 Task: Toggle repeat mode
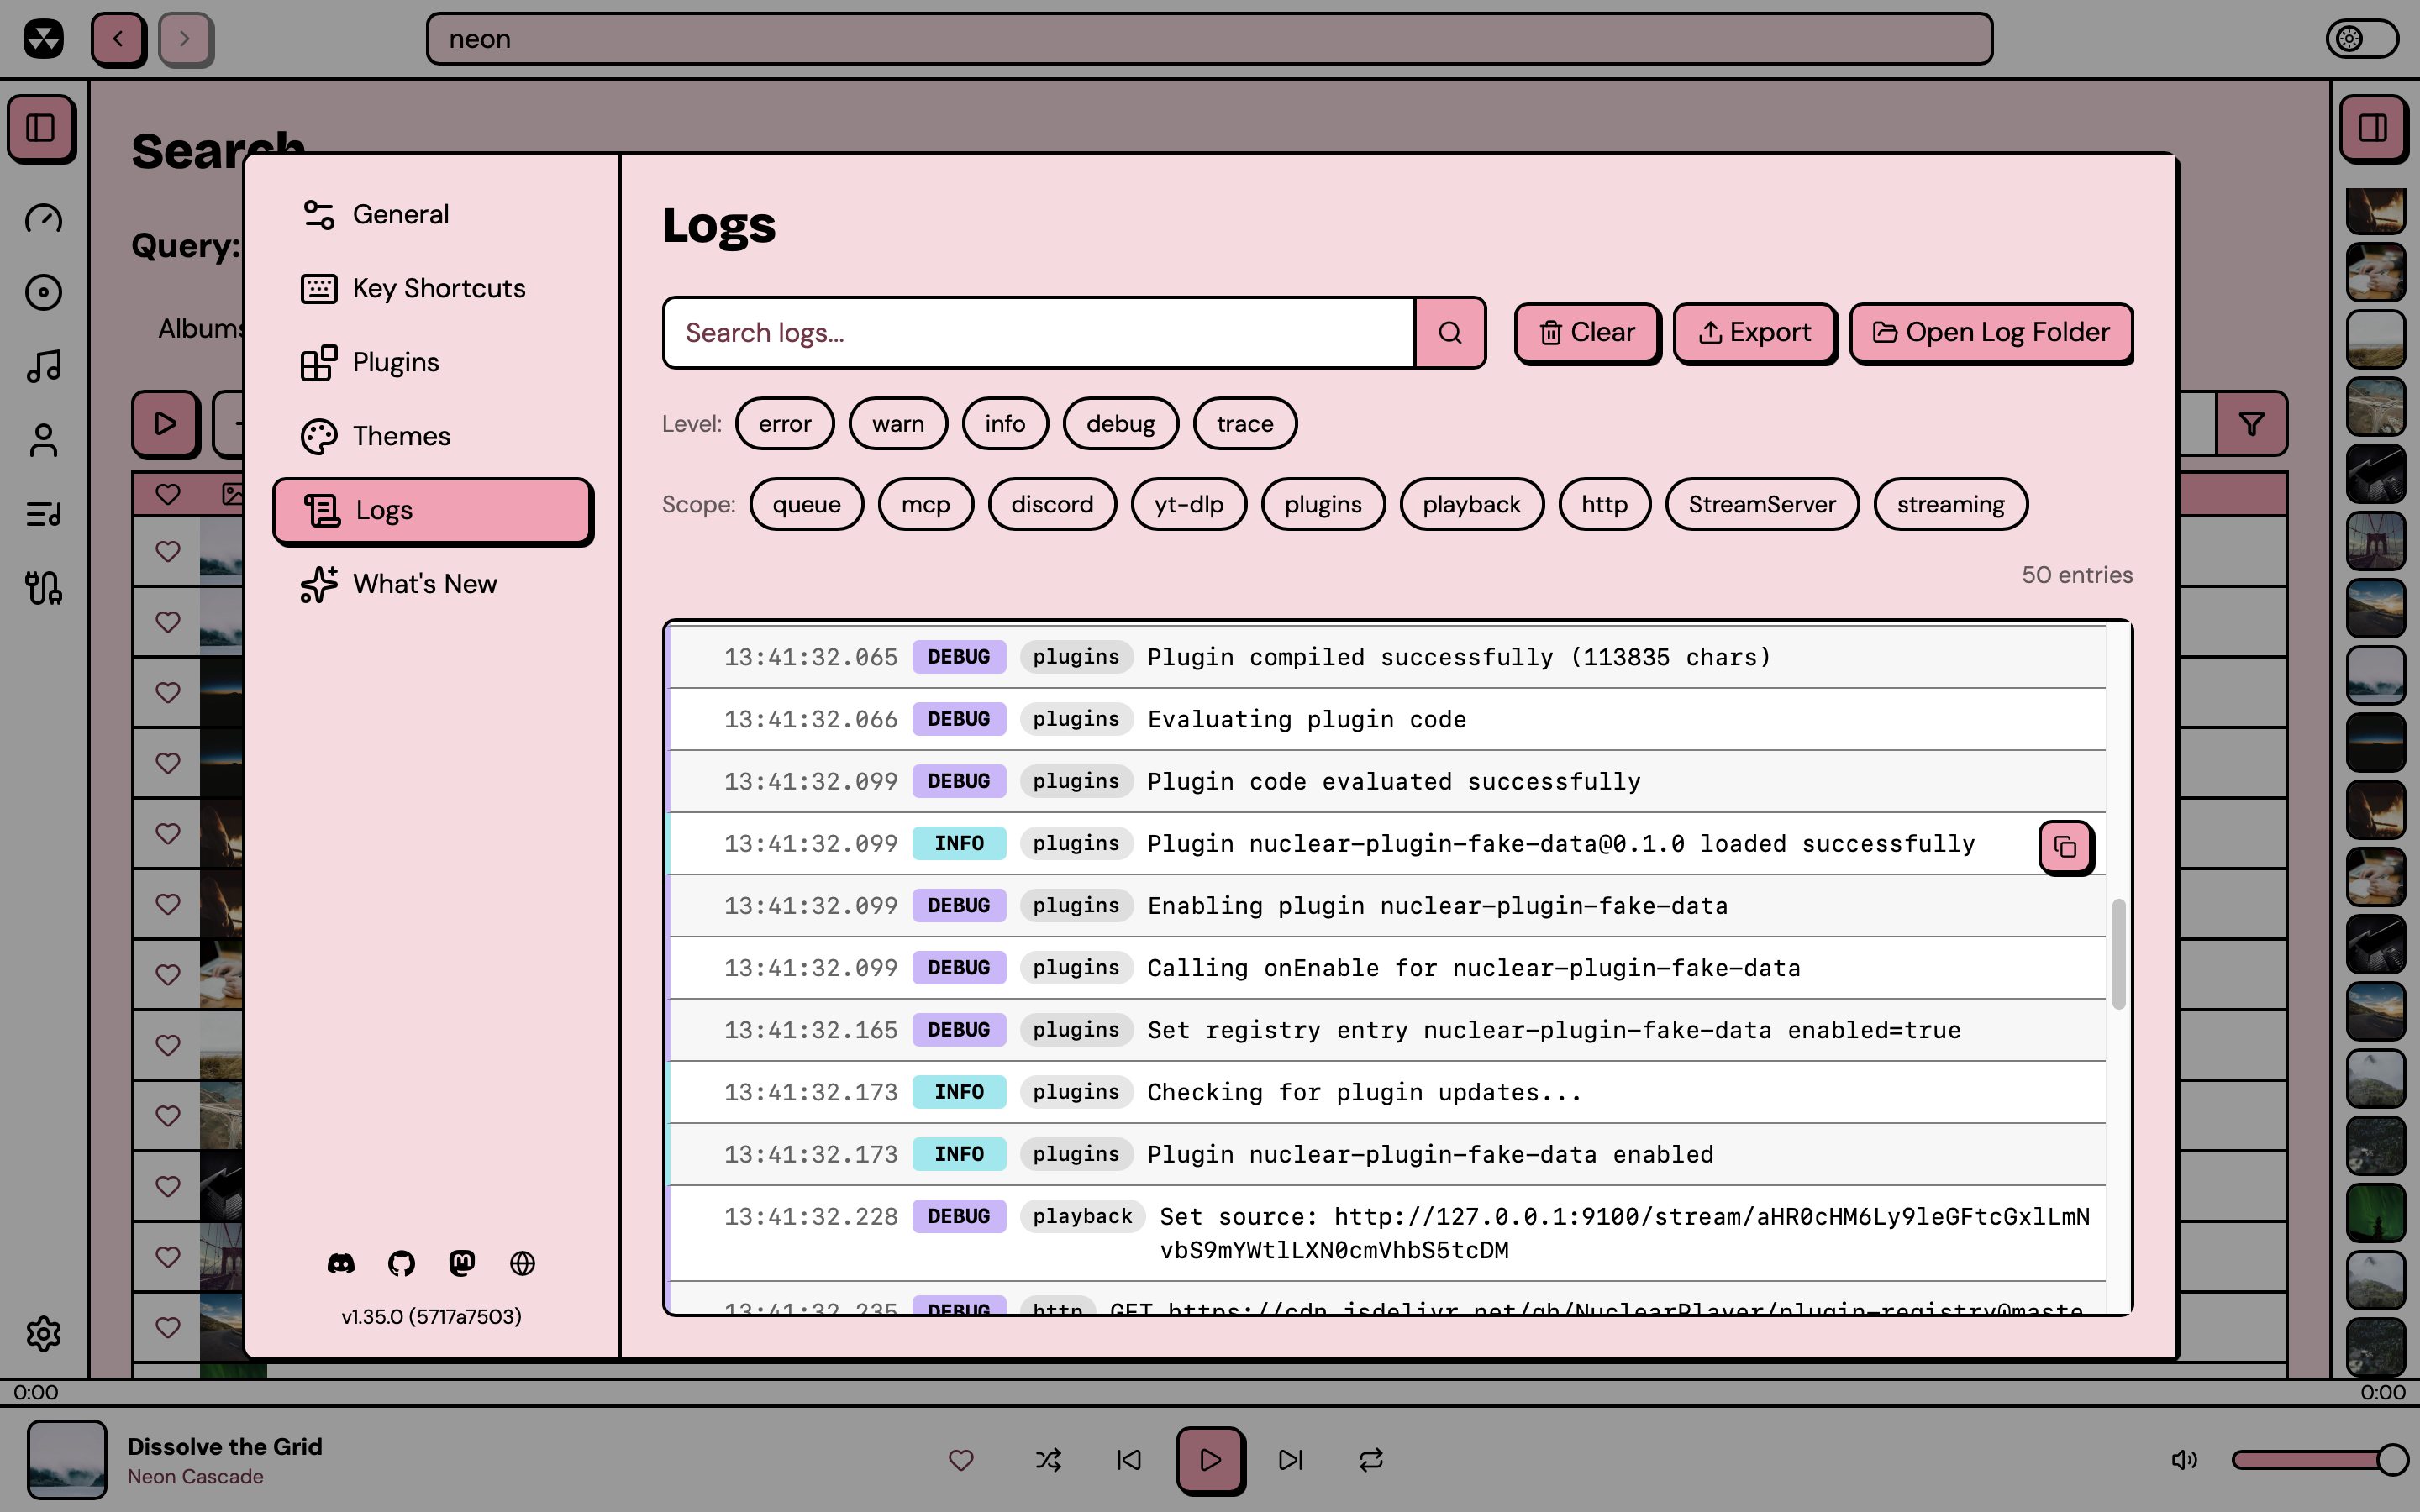[1371, 1460]
